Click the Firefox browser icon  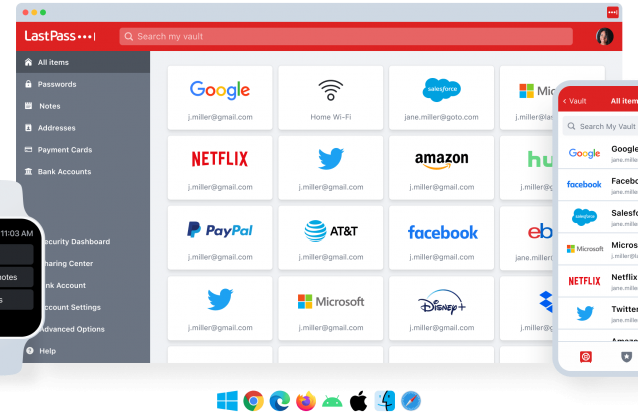tap(306, 401)
